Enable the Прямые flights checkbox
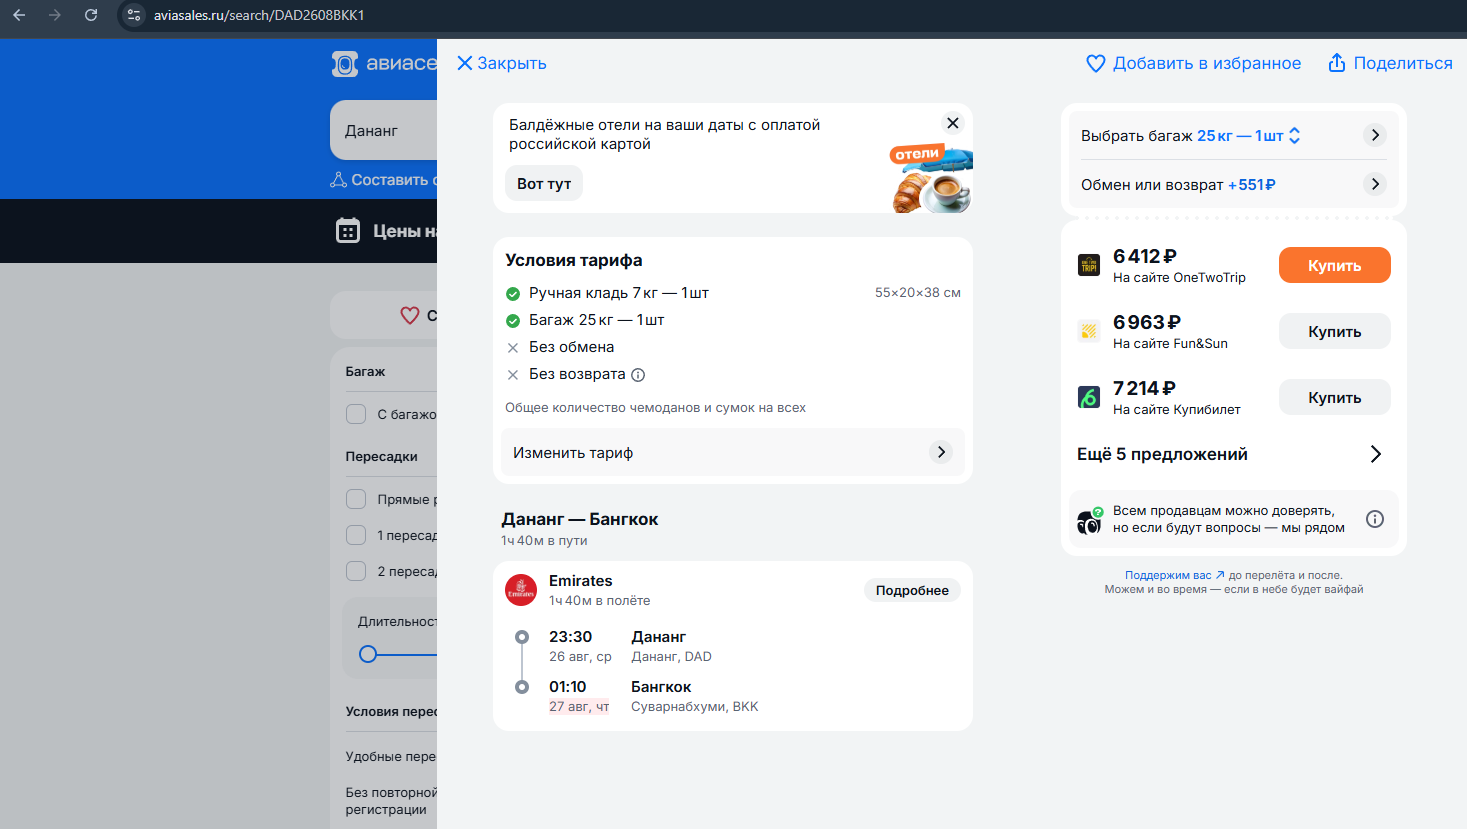1467x829 pixels. [356, 499]
